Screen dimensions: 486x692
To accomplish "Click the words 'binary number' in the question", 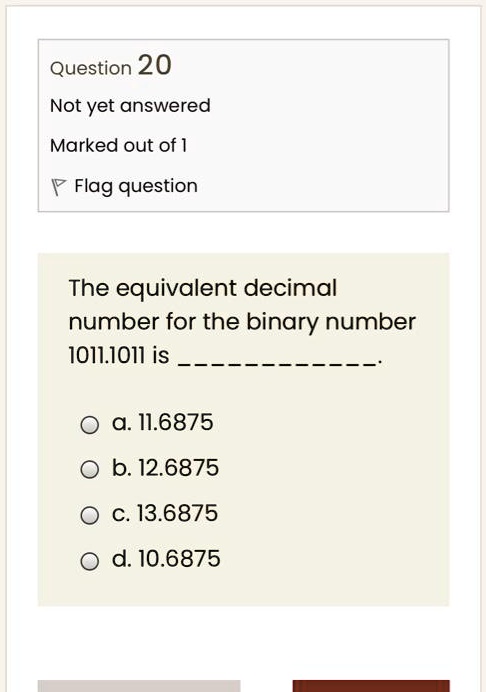I will point(331,322).
